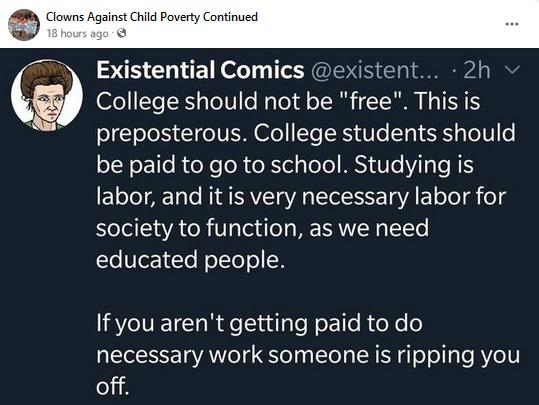This screenshot has height=405, width=539.
Task: Expand the tweet's chevron dropdown arrow
Action: 512,70
